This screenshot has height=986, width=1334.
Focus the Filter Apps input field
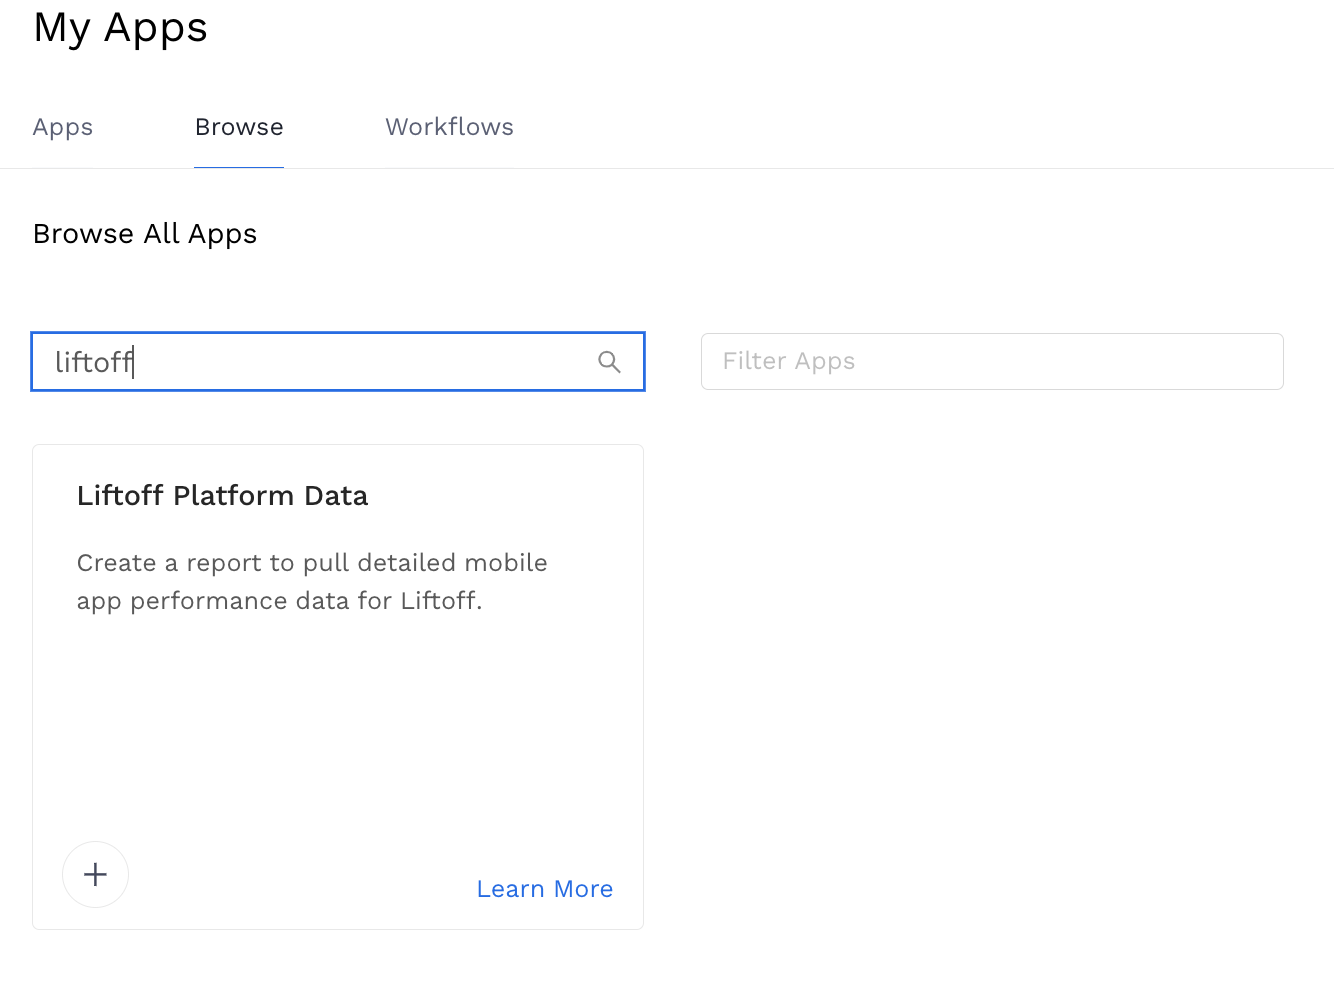click(991, 361)
